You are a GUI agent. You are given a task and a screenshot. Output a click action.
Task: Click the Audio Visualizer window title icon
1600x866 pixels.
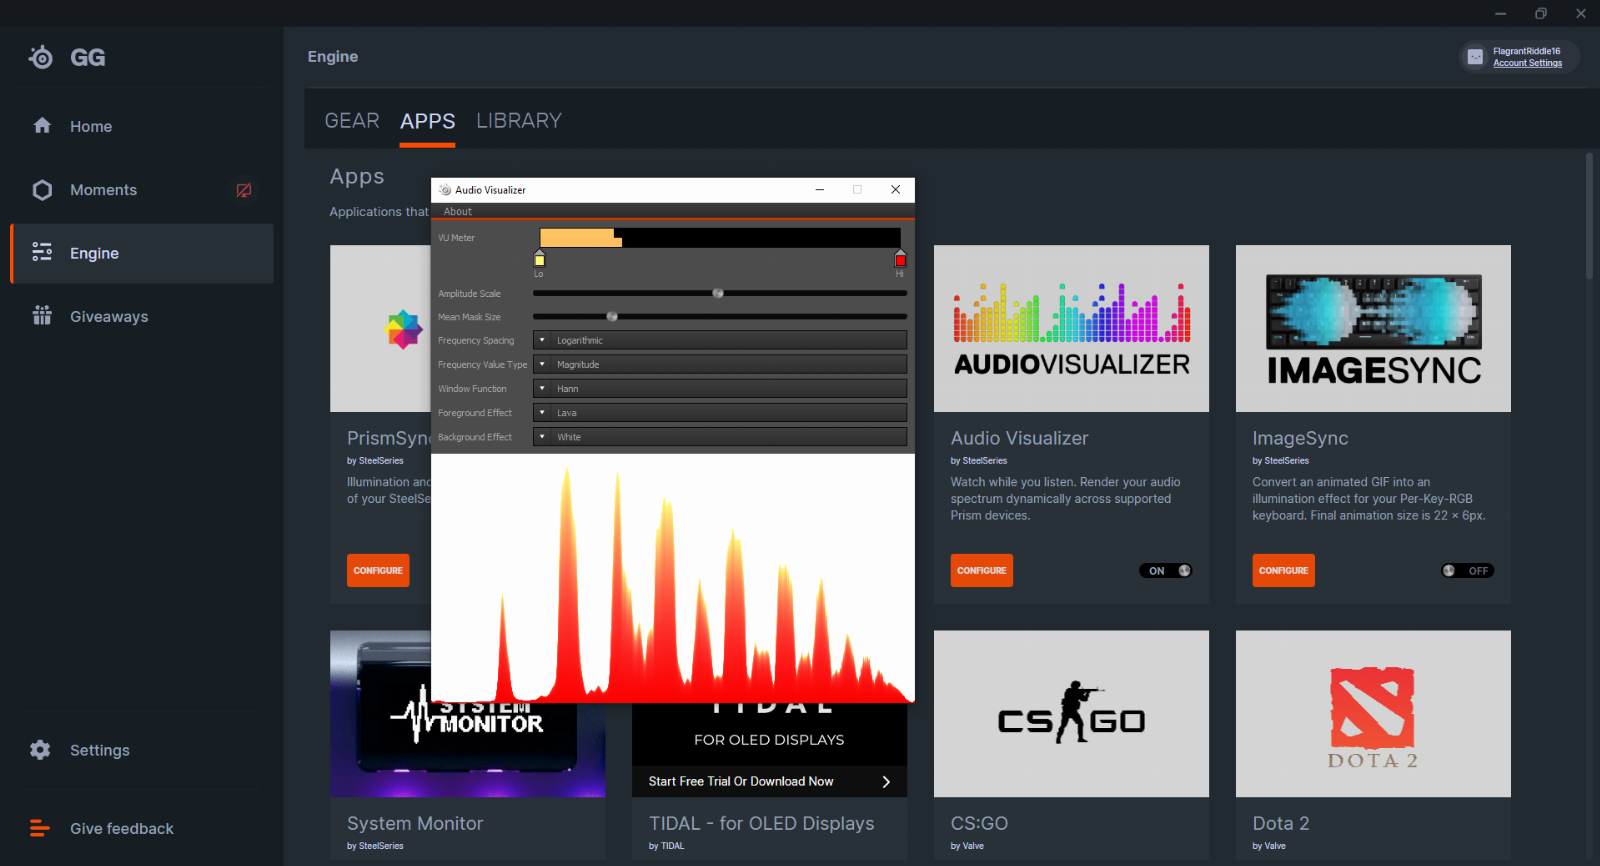pos(445,189)
